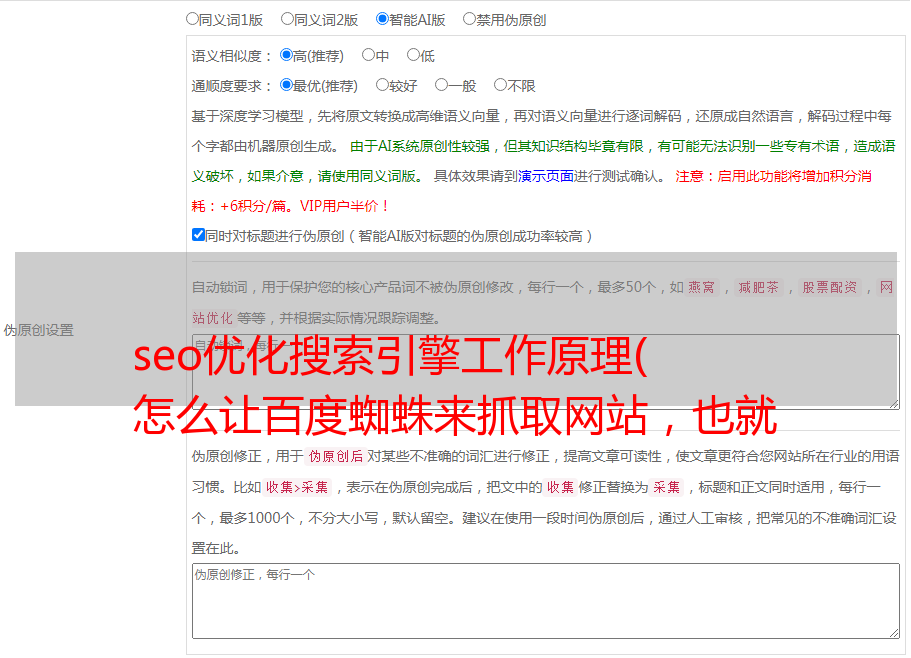Click the 股票配资 example keyword tag

(x=830, y=287)
